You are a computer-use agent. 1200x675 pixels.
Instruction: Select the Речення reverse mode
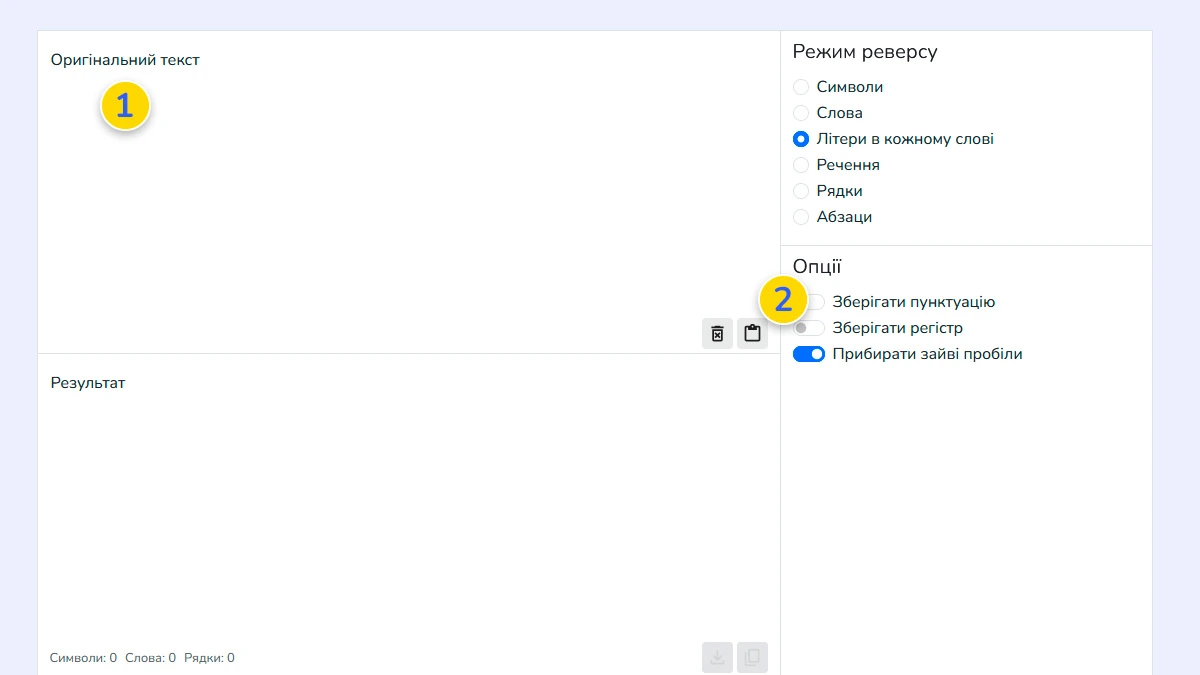pos(801,165)
